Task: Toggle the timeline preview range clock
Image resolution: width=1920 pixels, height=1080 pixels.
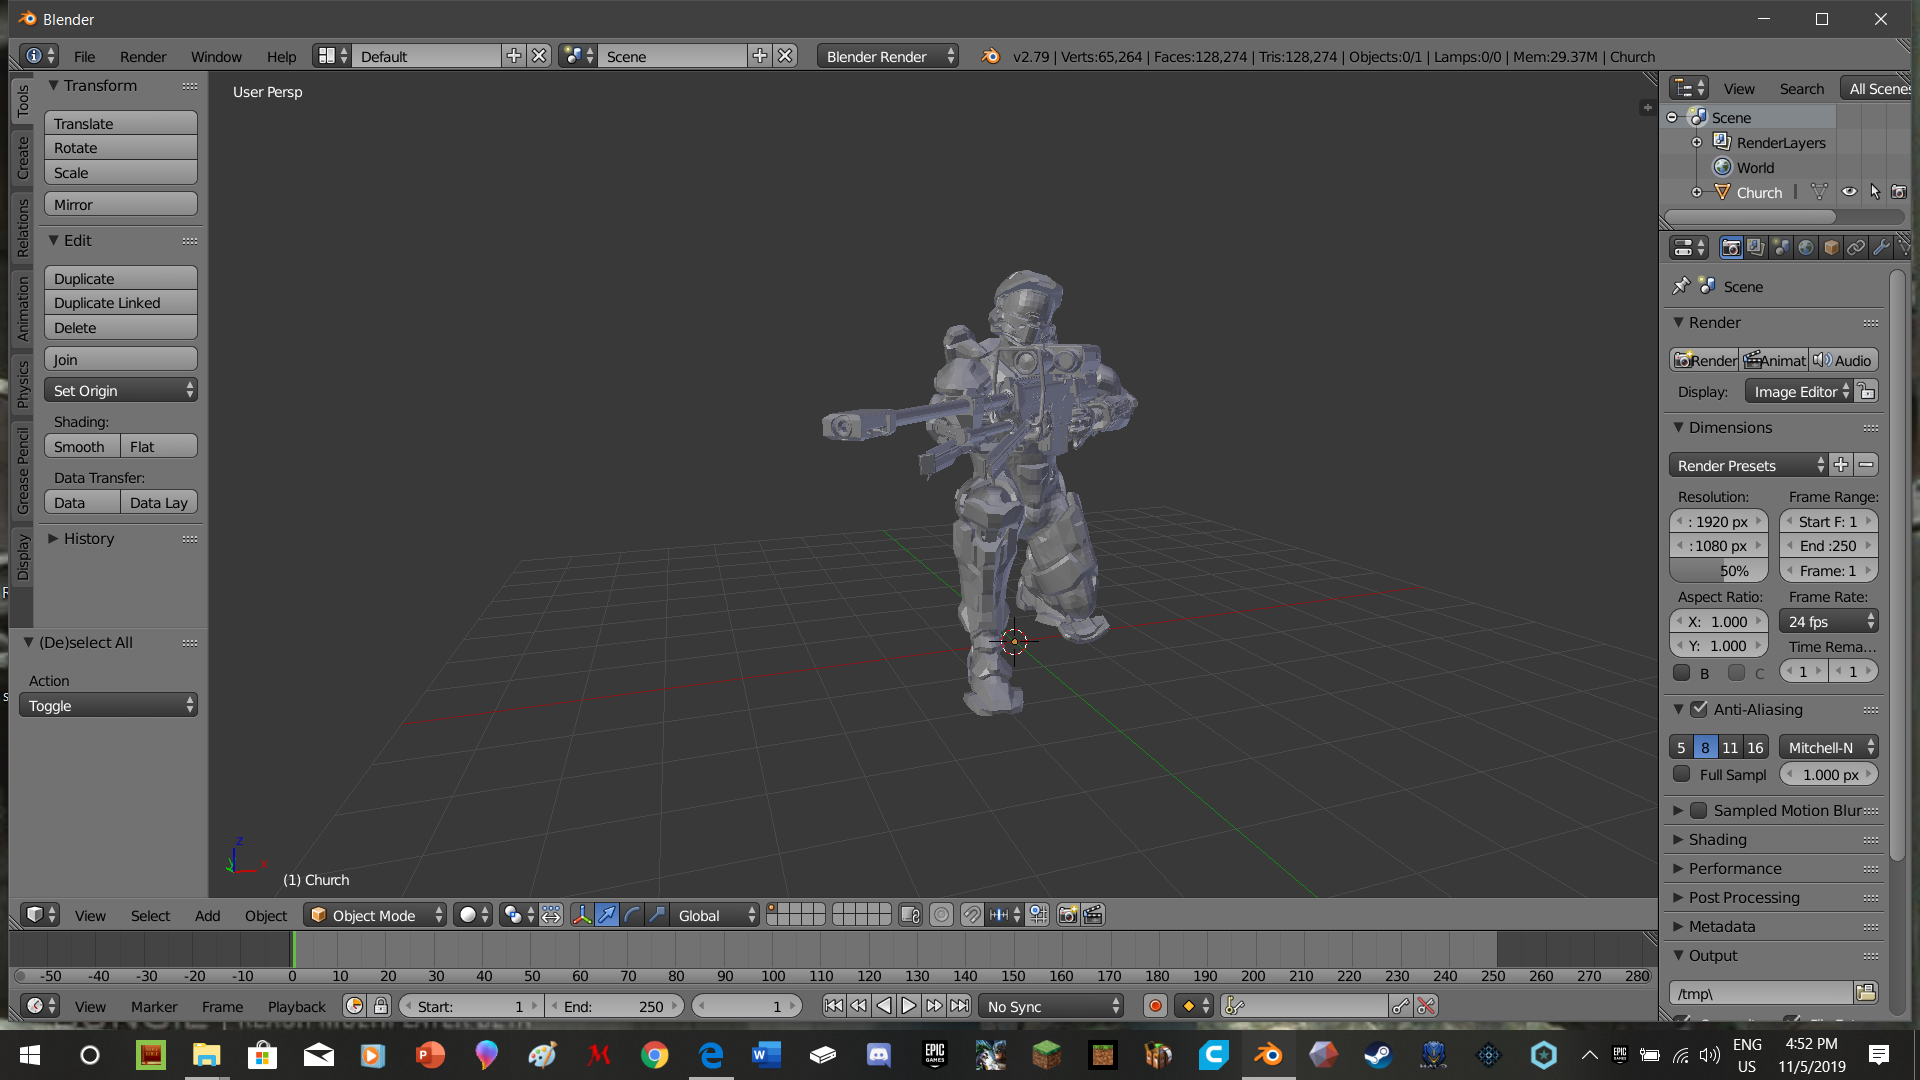Action: pyautogui.click(x=354, y=1006)
